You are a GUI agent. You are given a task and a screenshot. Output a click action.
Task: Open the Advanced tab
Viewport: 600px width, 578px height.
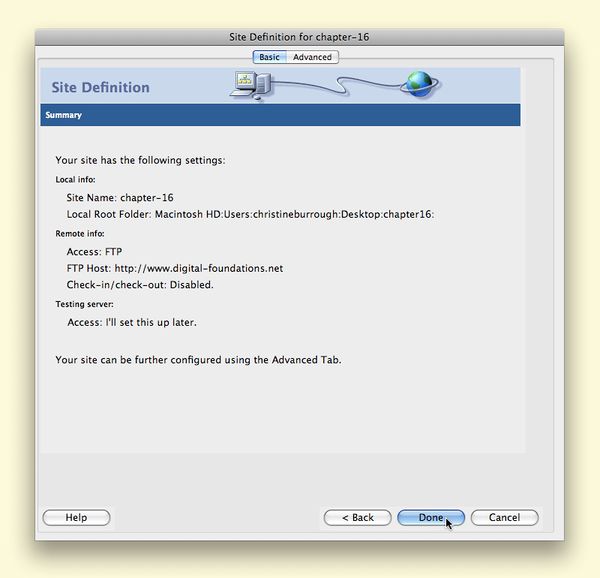(312, 57)
